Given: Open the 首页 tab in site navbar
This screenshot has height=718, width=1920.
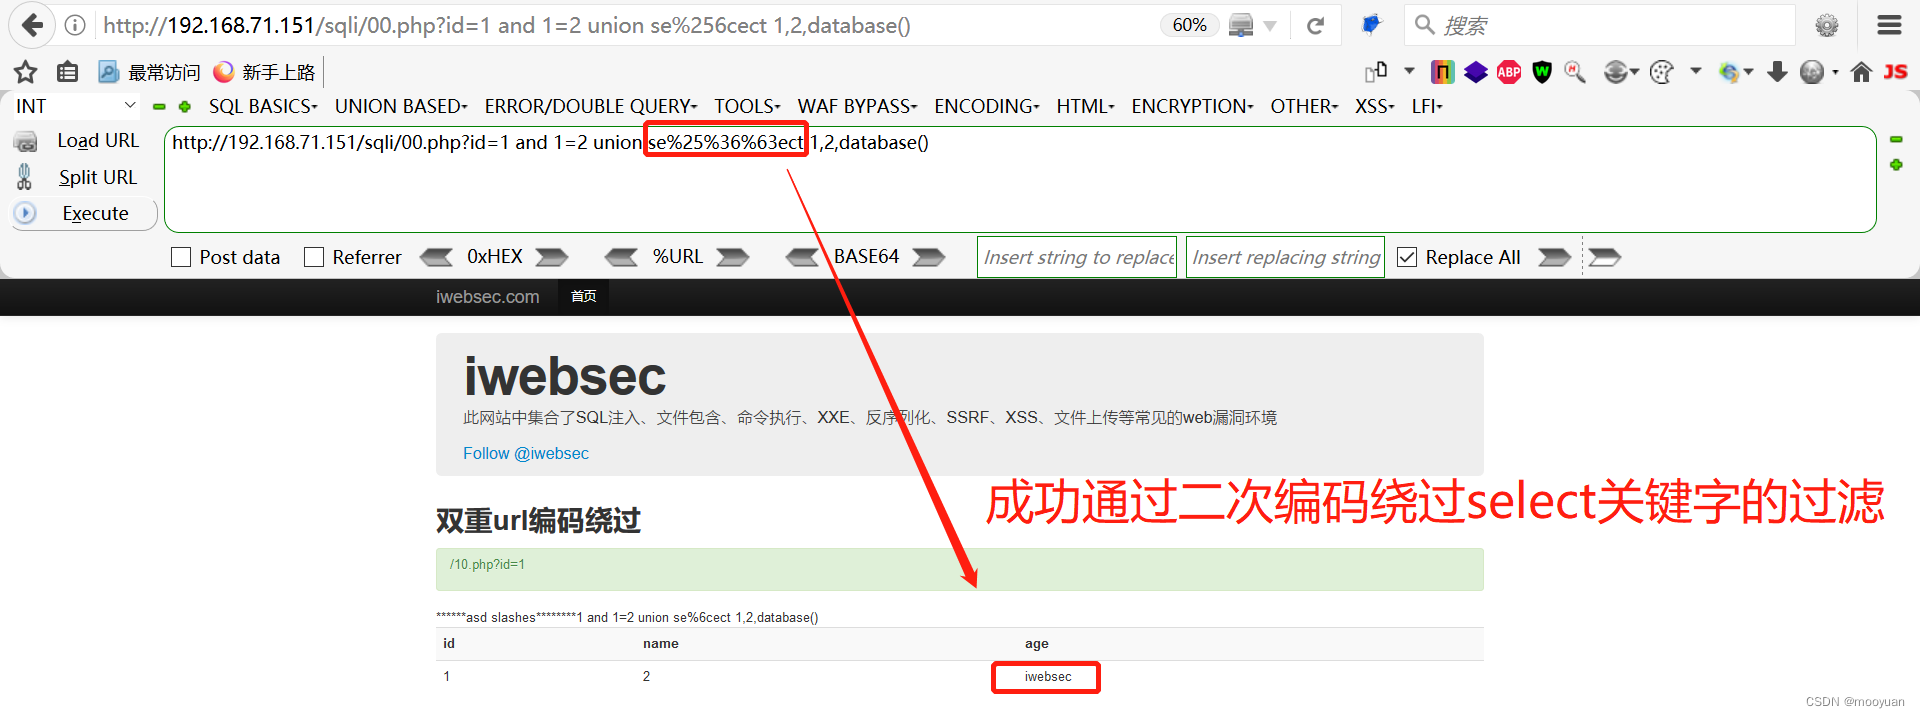Looking at the screenshot, I should (x=583, y=296).
